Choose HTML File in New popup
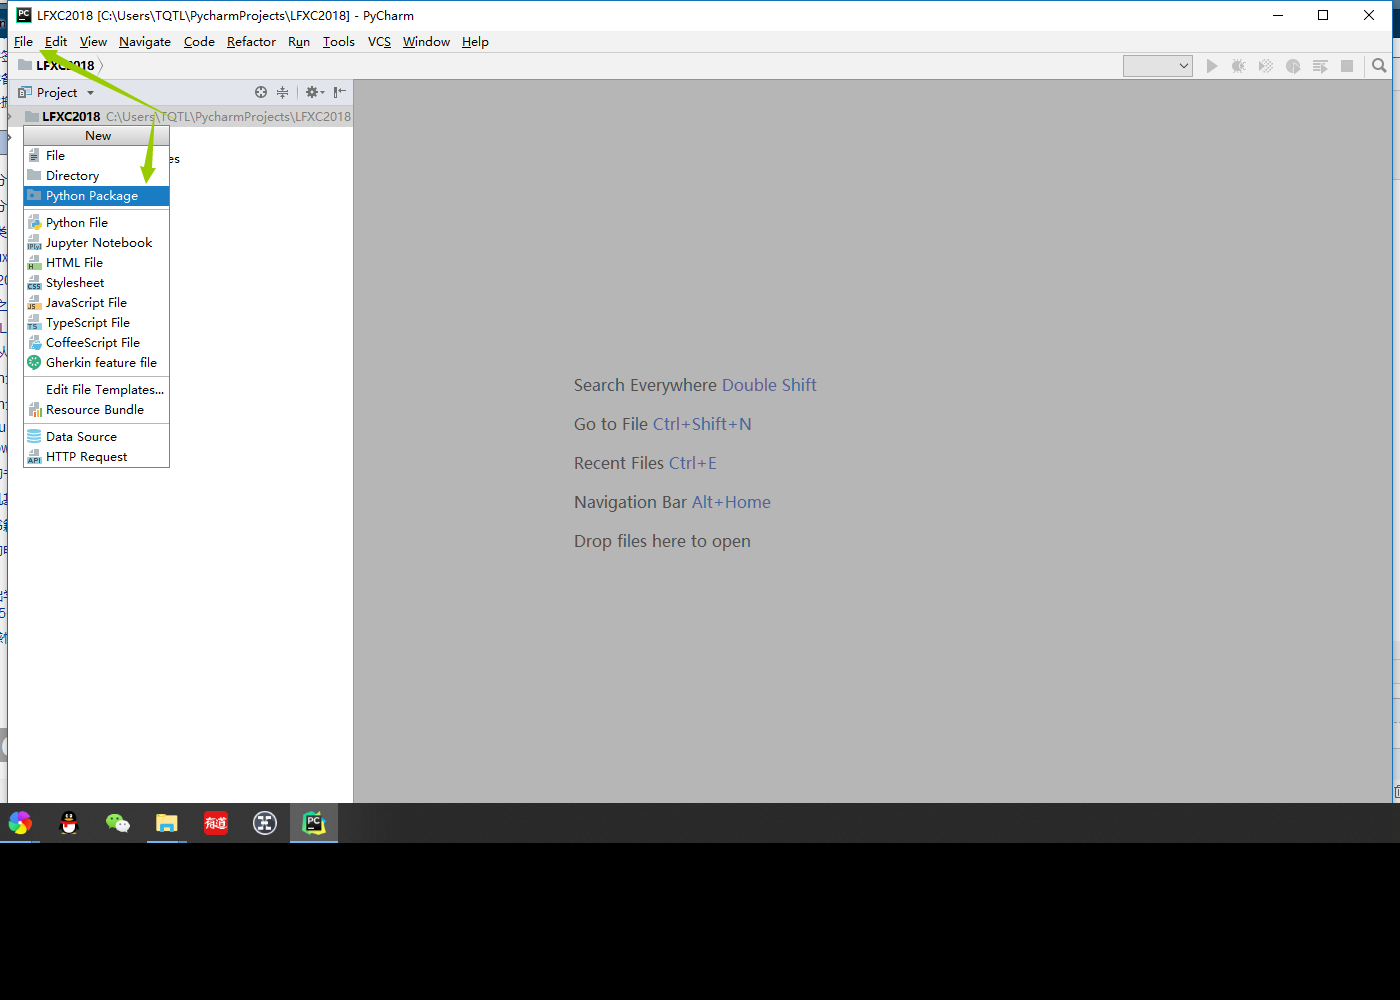The width and height of the screenshot is (1400, 1000). pos(97,263)
